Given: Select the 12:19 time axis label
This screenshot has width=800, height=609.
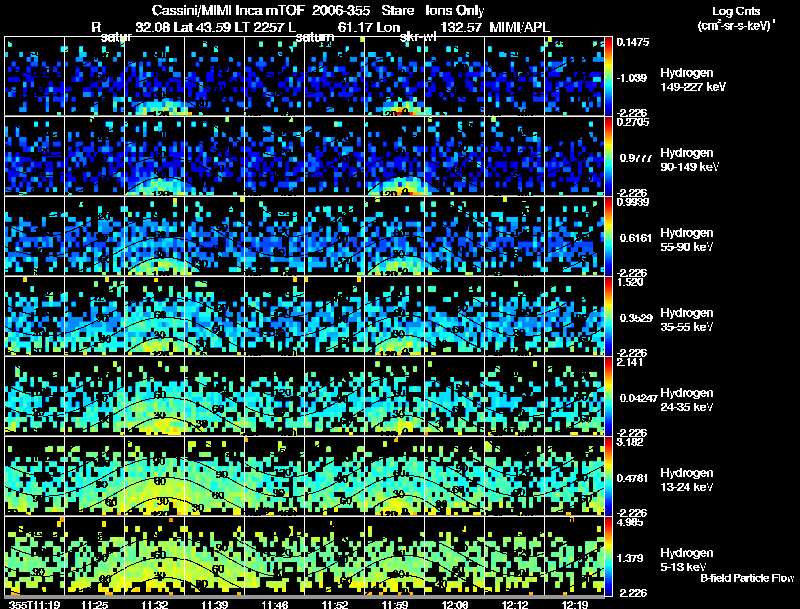Looking at the screenshot, I should coord(574,604).
